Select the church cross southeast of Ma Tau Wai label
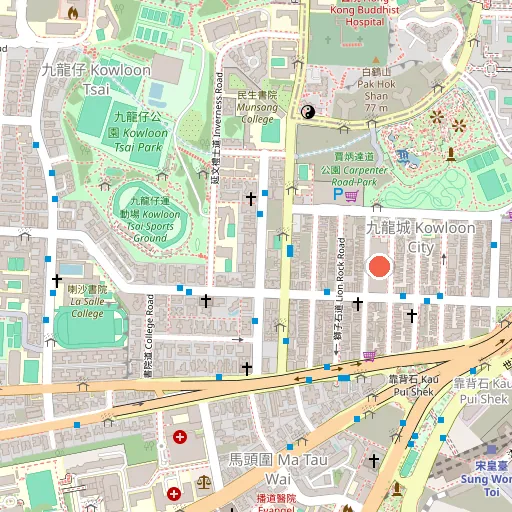This screenshot has width=512, height=512. (374, 461)
